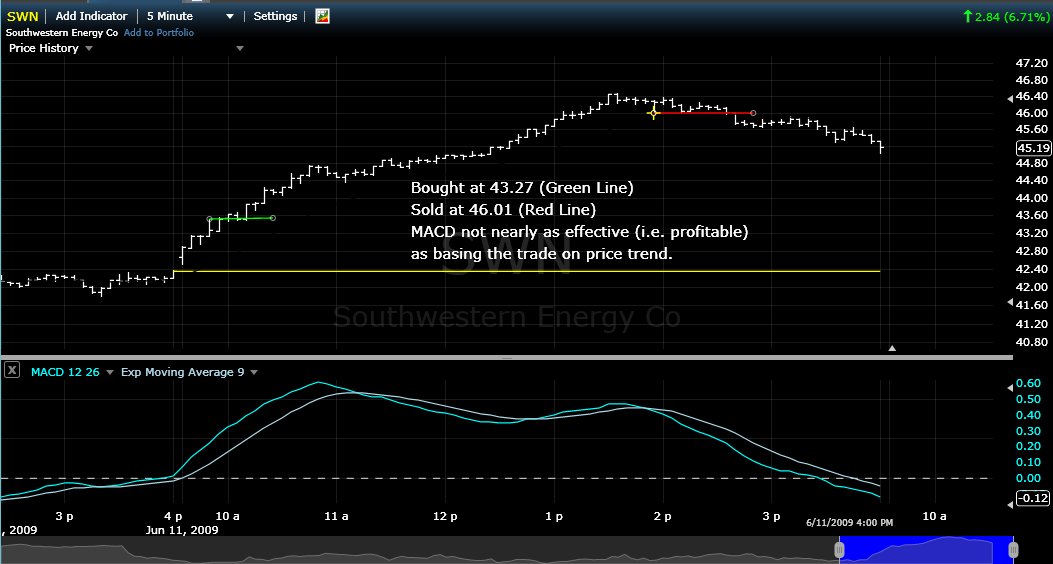Click Add to Portfolio link

pyautogui.click(x=159, y=32)
